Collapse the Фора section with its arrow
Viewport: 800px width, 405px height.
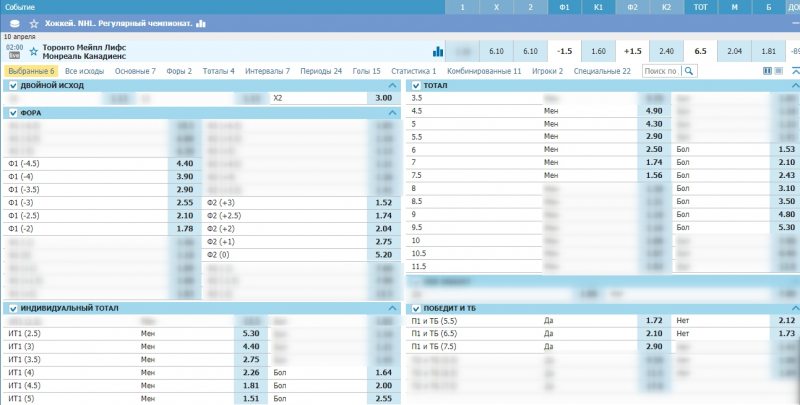point(392,113)
